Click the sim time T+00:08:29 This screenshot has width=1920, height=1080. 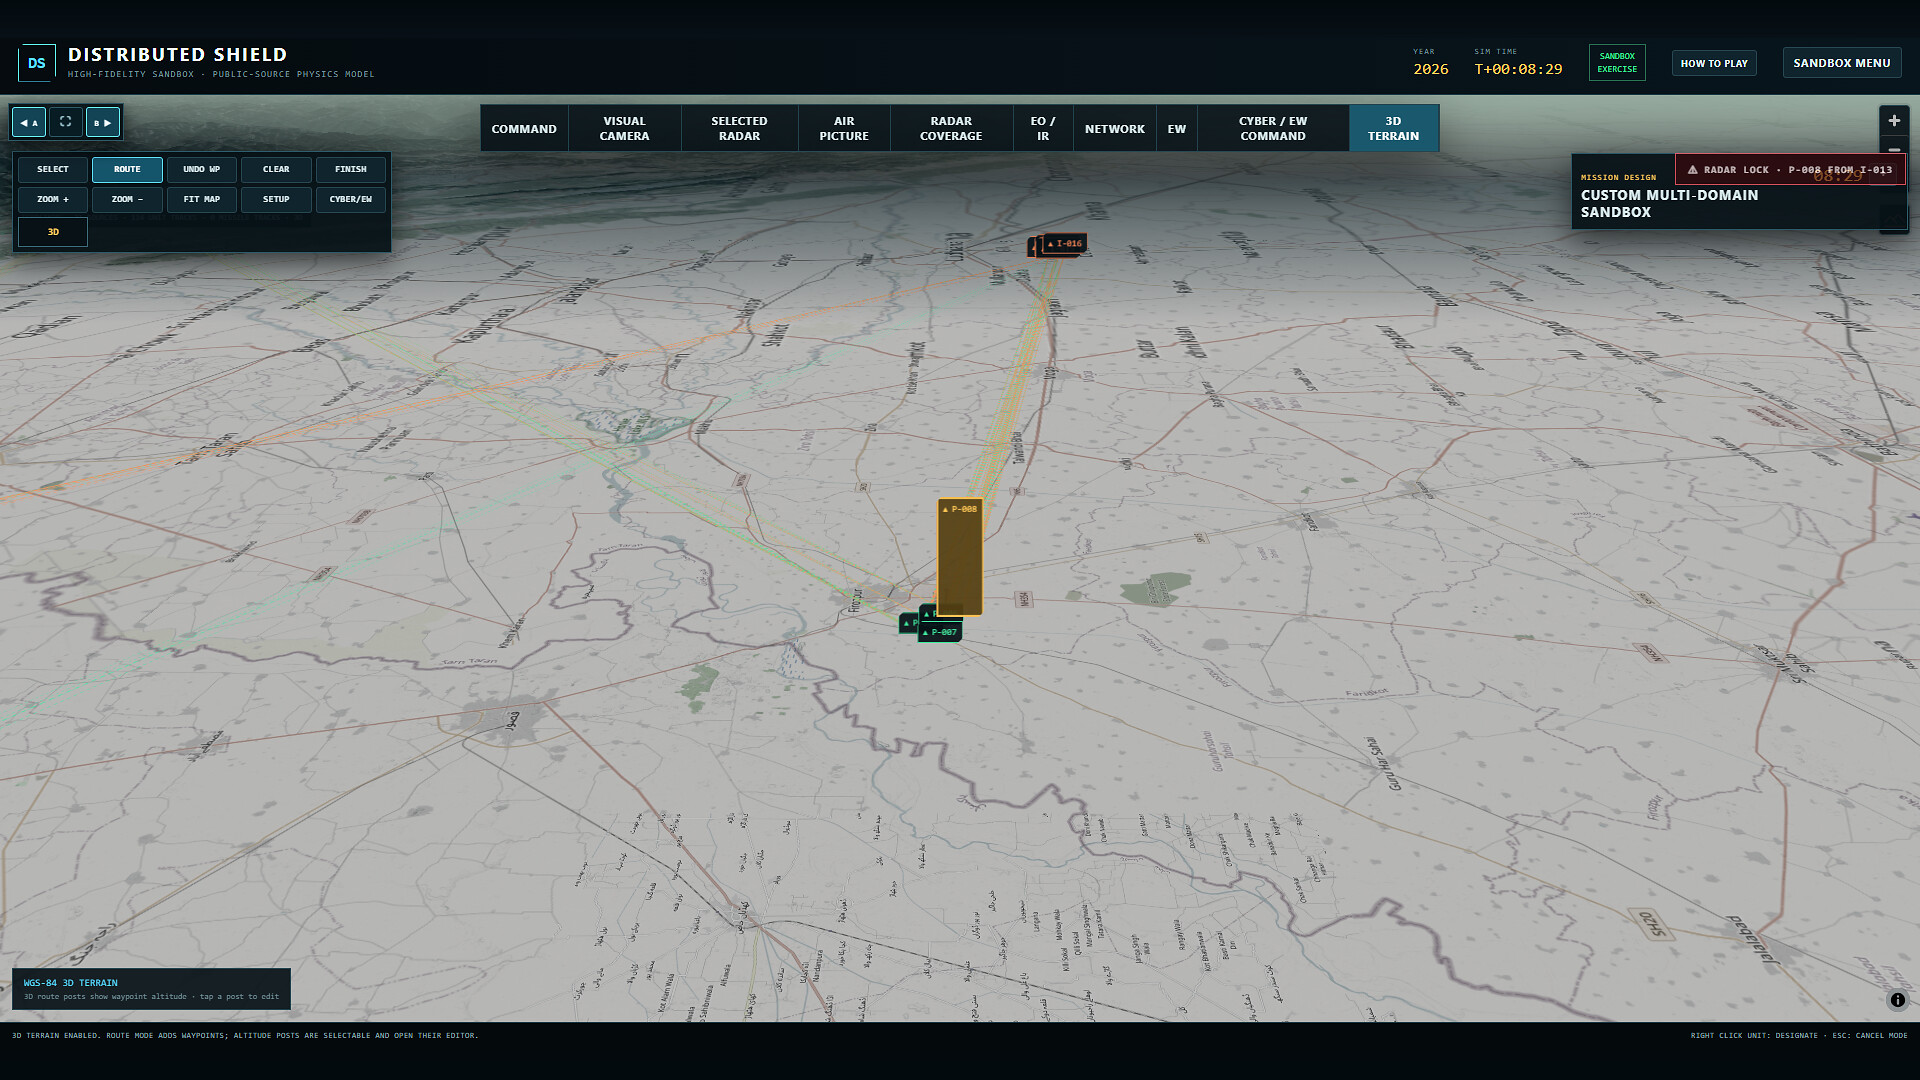pos(1518,69)
